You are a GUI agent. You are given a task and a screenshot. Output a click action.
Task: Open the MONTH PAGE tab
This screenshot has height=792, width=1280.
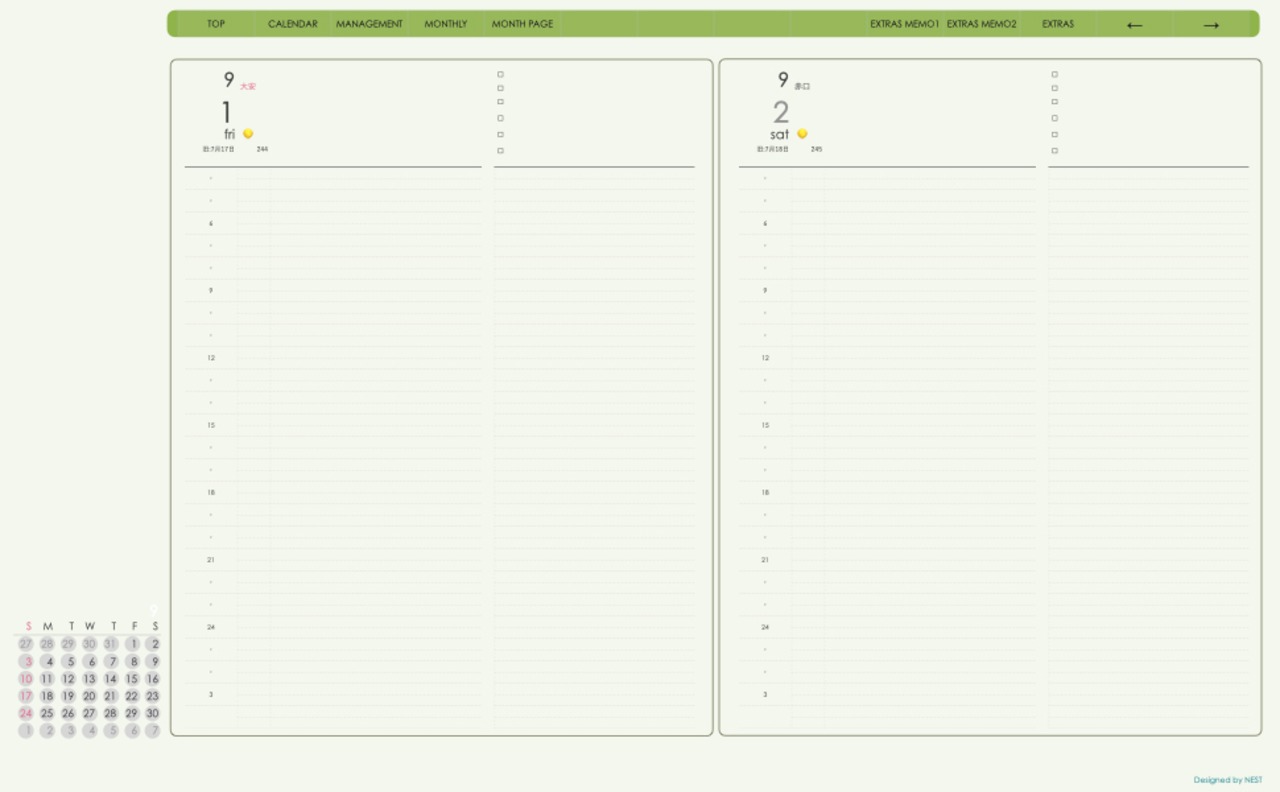[522, 24]
